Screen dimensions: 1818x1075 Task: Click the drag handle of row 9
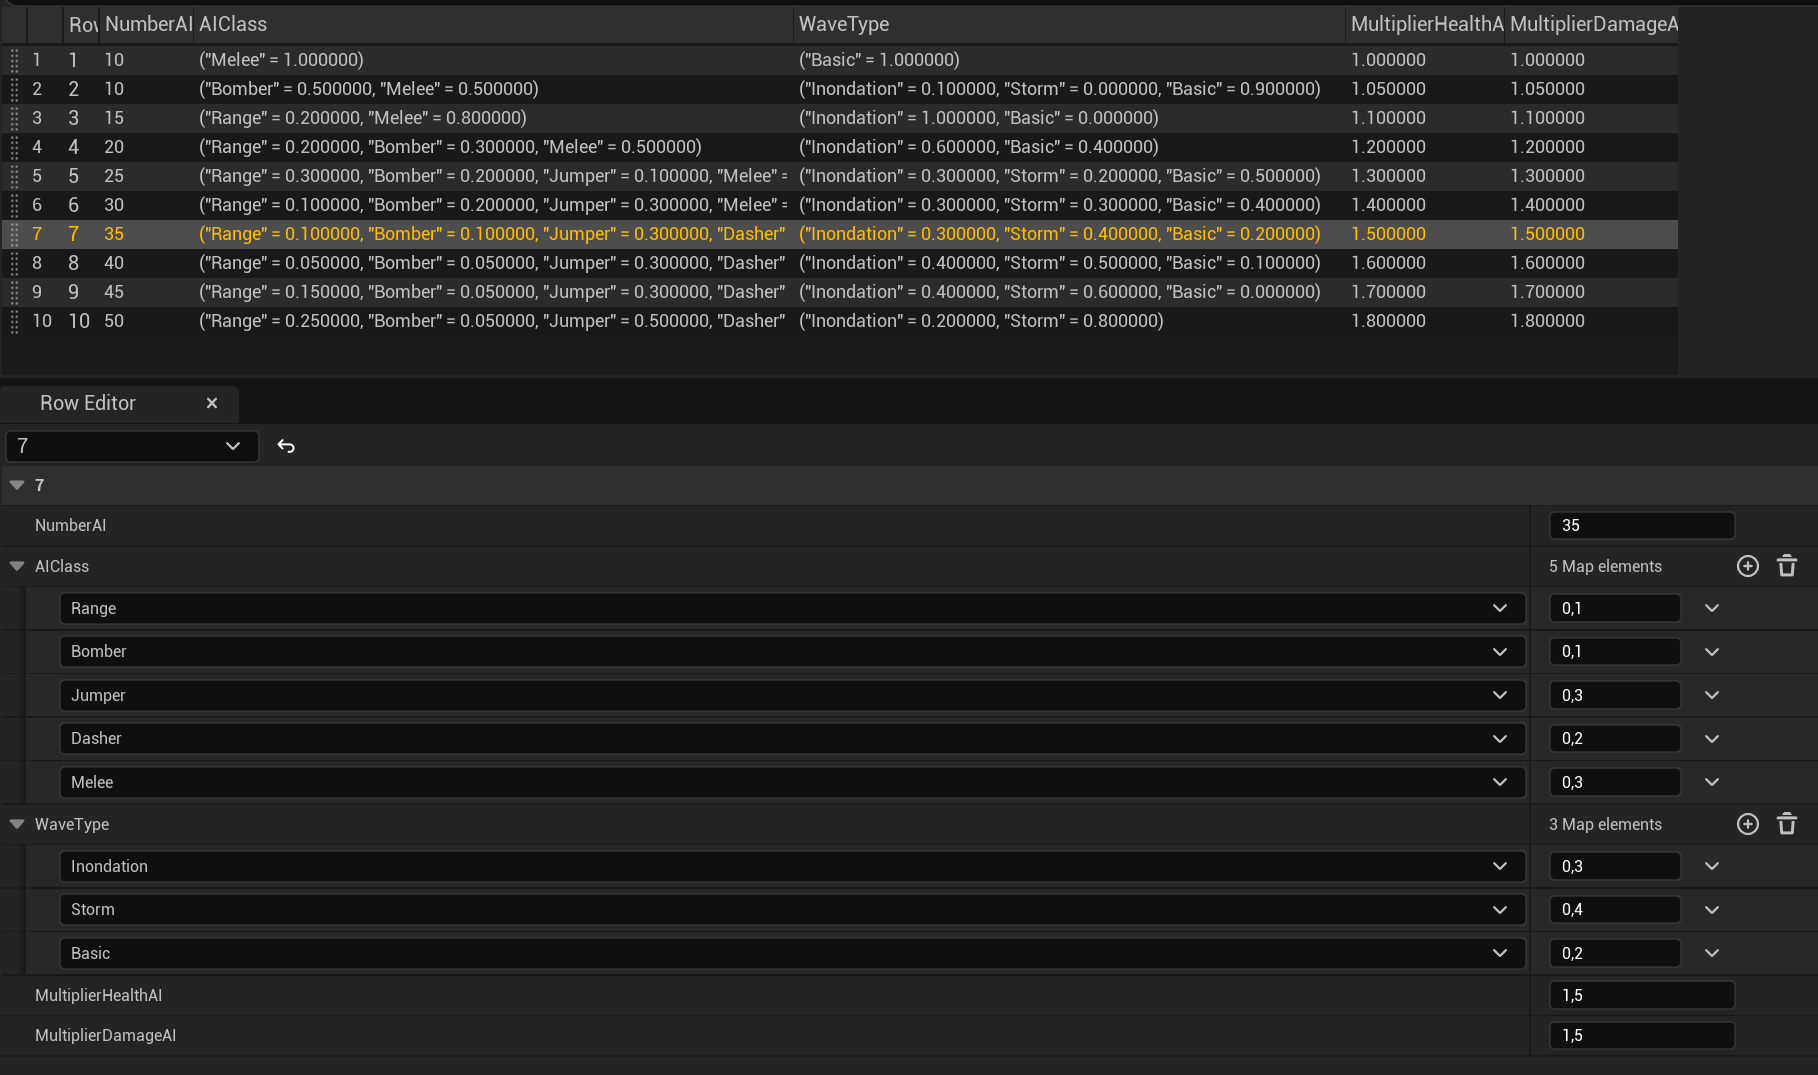pos(14,292)
